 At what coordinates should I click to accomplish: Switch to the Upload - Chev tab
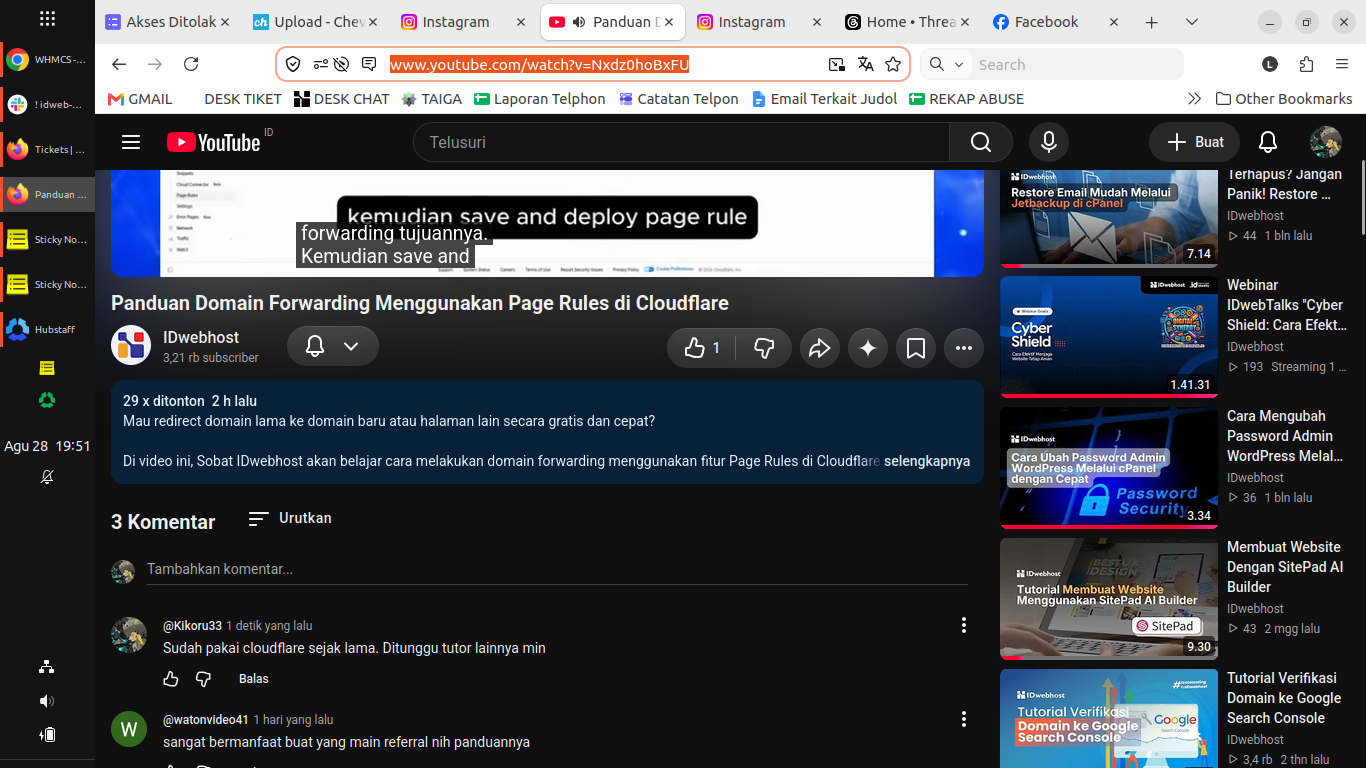[315, 22]
